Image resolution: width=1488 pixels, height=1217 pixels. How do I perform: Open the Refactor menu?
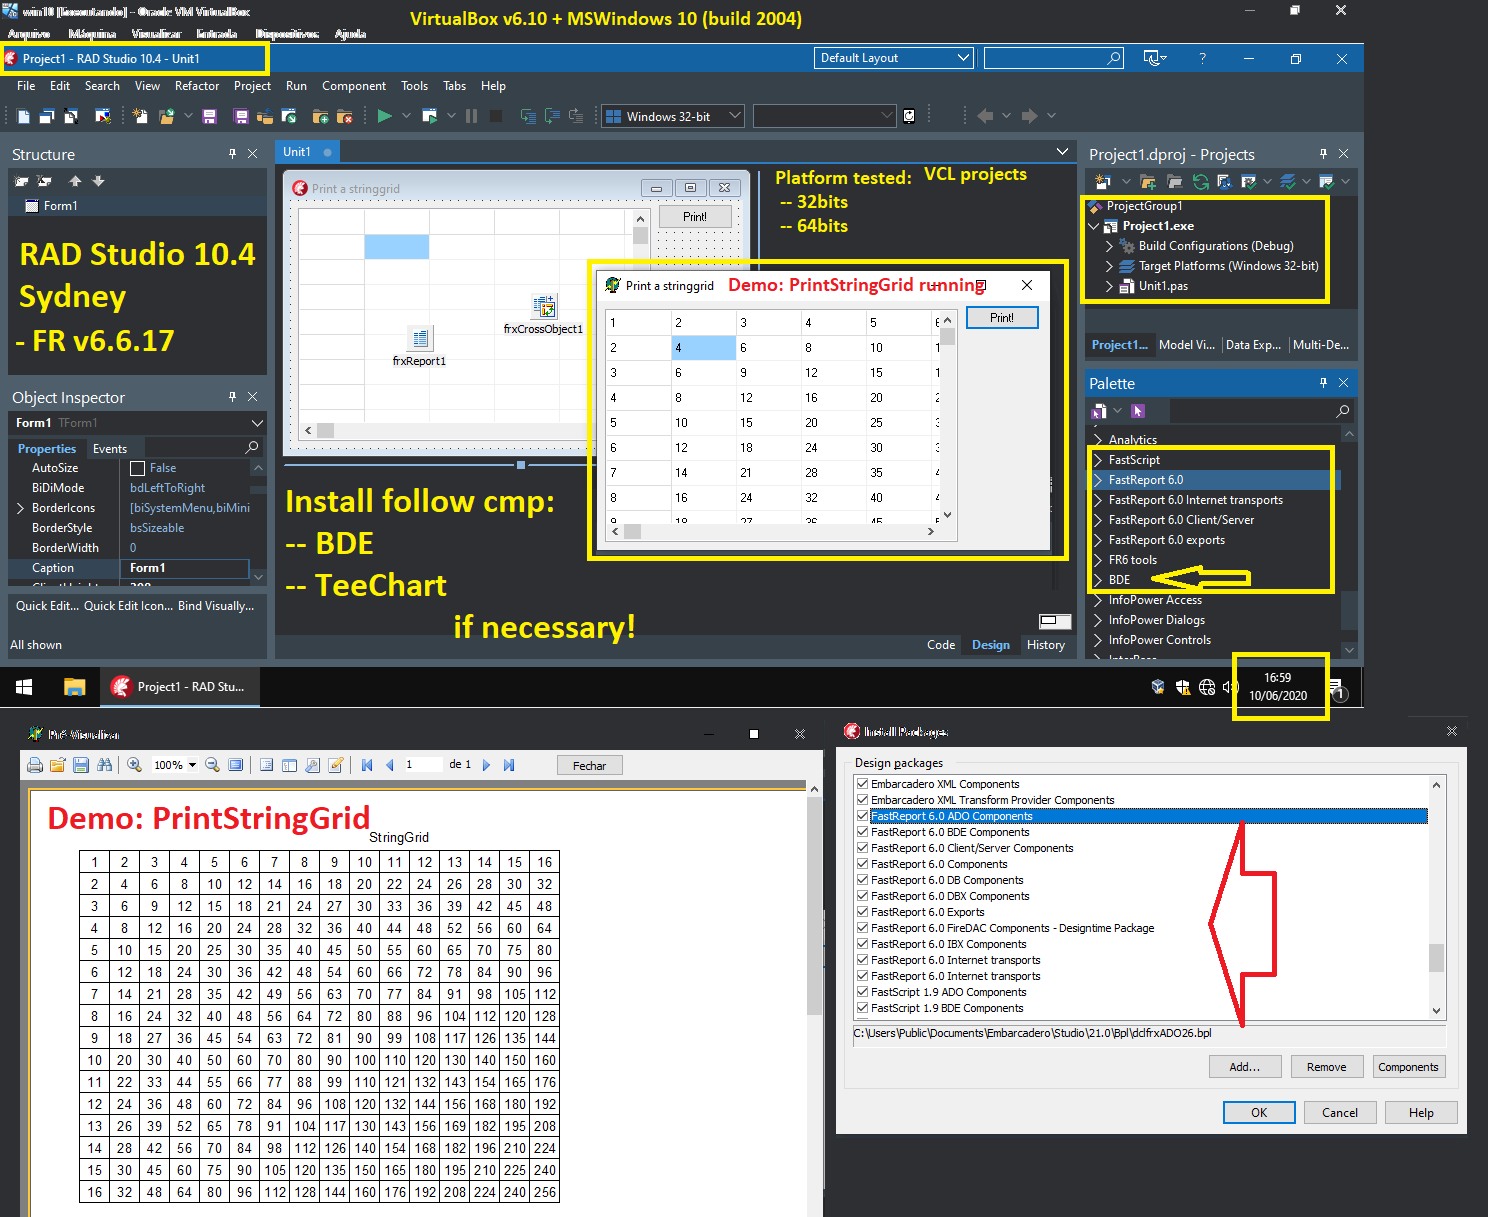point(197,86)
